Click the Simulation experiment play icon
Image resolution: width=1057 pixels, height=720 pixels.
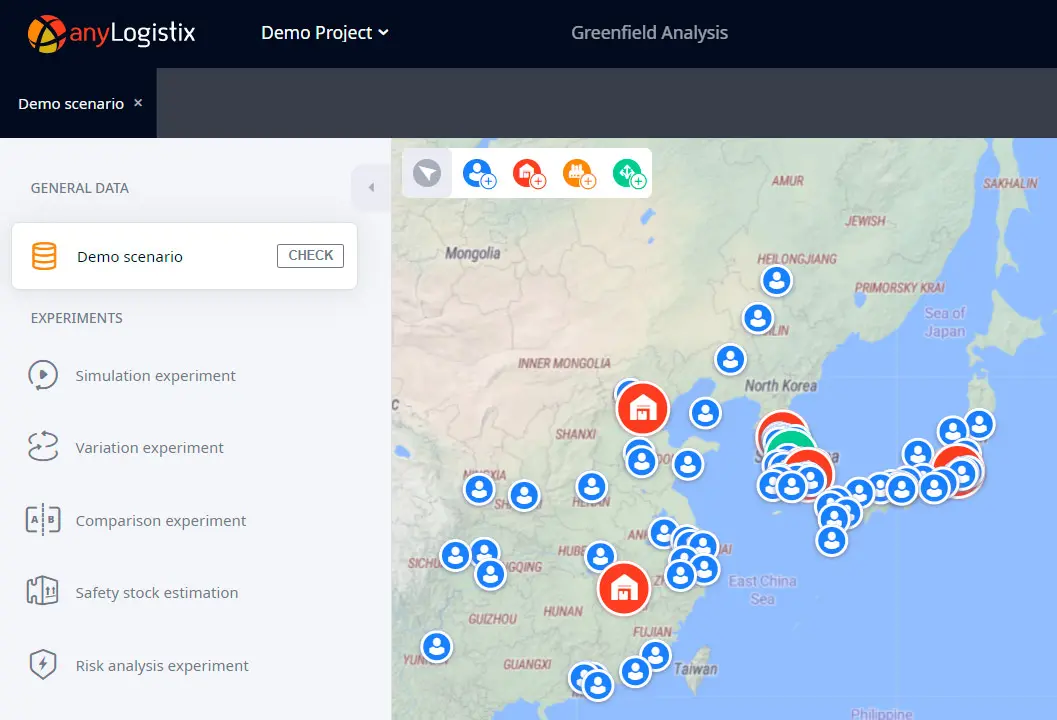click(42, 376)
